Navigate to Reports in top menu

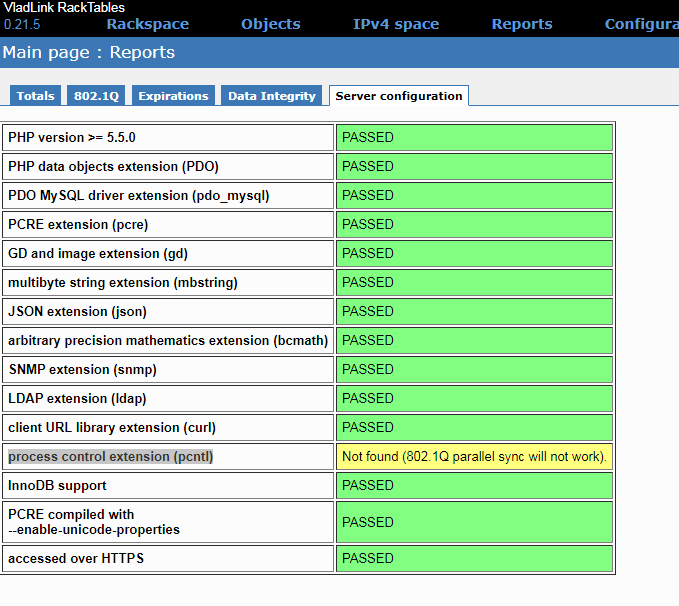[x=521, y=24]
